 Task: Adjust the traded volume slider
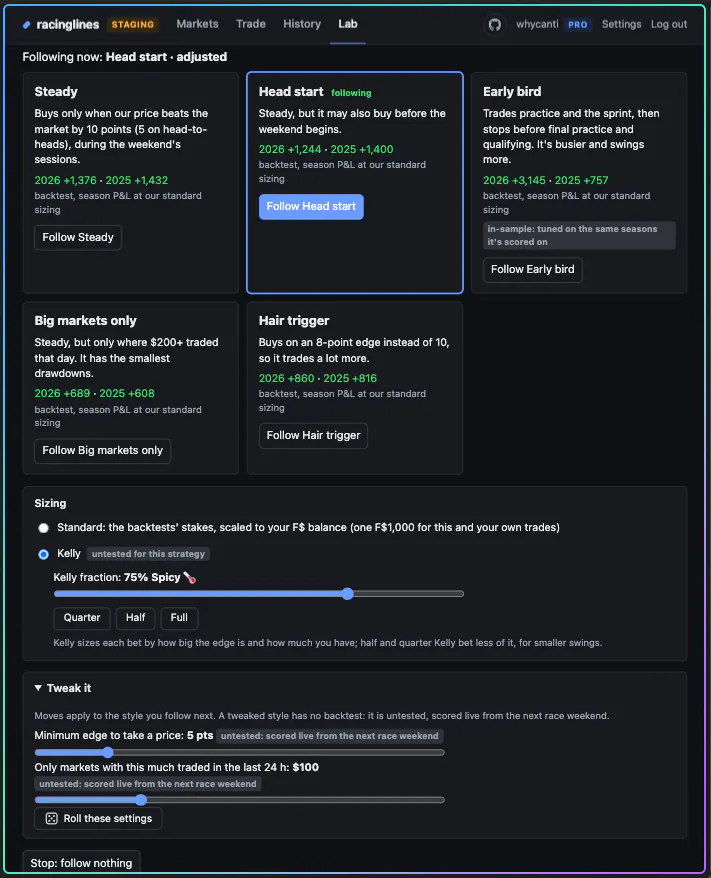pos(240,800)
